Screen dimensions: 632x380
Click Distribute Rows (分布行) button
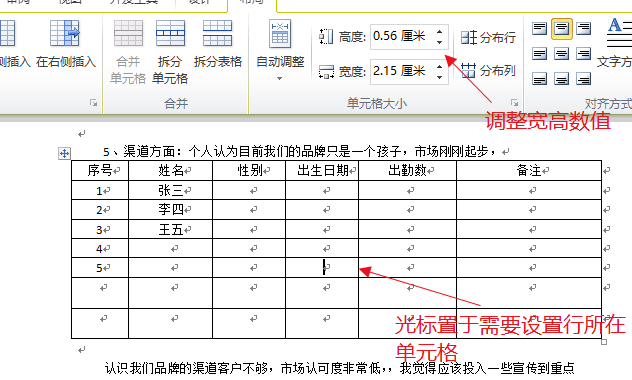point(488,37)
